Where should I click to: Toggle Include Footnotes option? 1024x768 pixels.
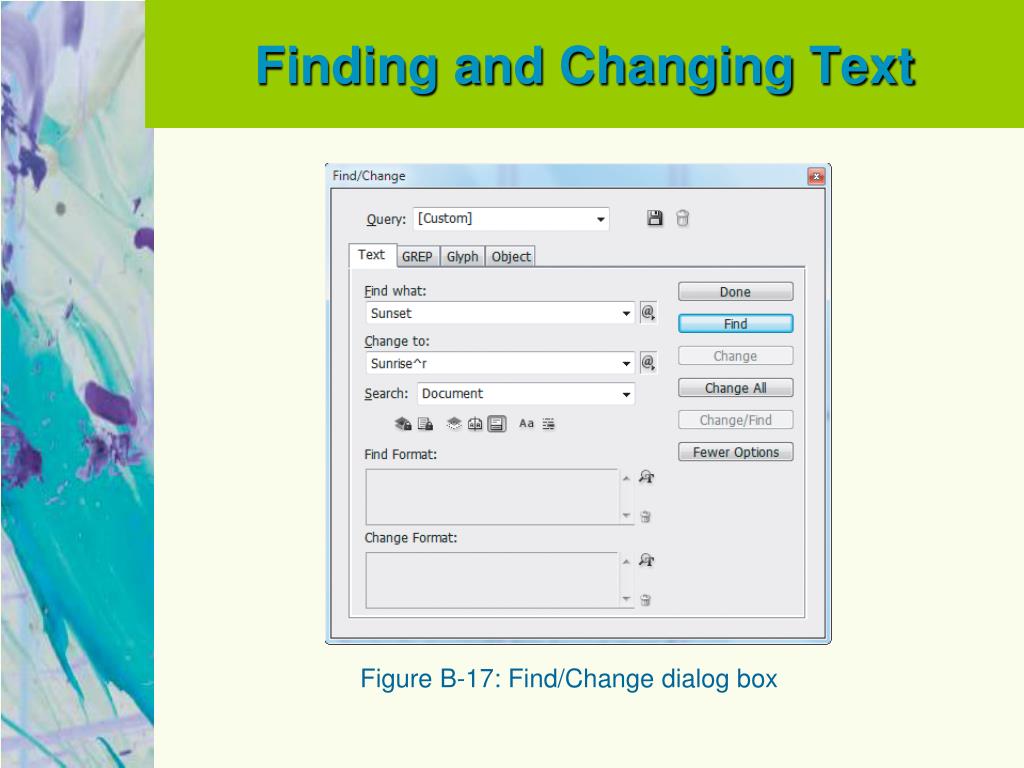click(496, 424)
